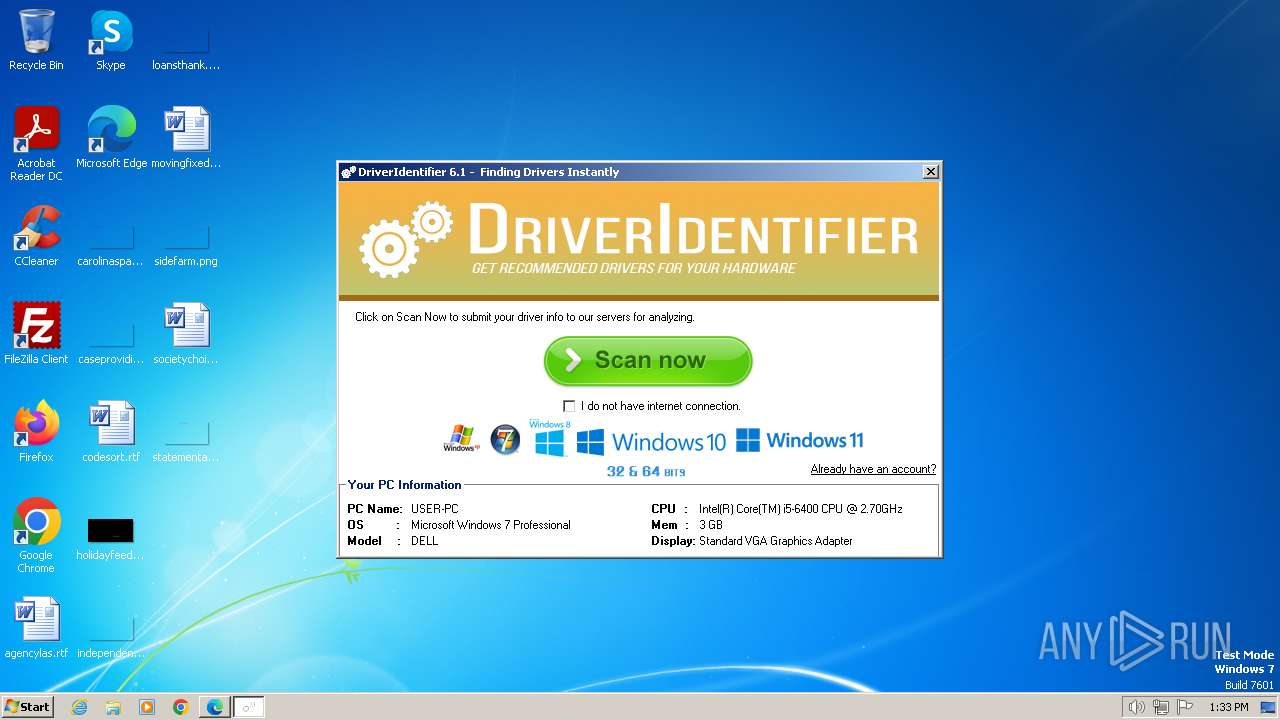Click the 'DELL' model value
The height and width of the screenshot is (720, 1280).
pyautogui.click(x=424, y=541)
